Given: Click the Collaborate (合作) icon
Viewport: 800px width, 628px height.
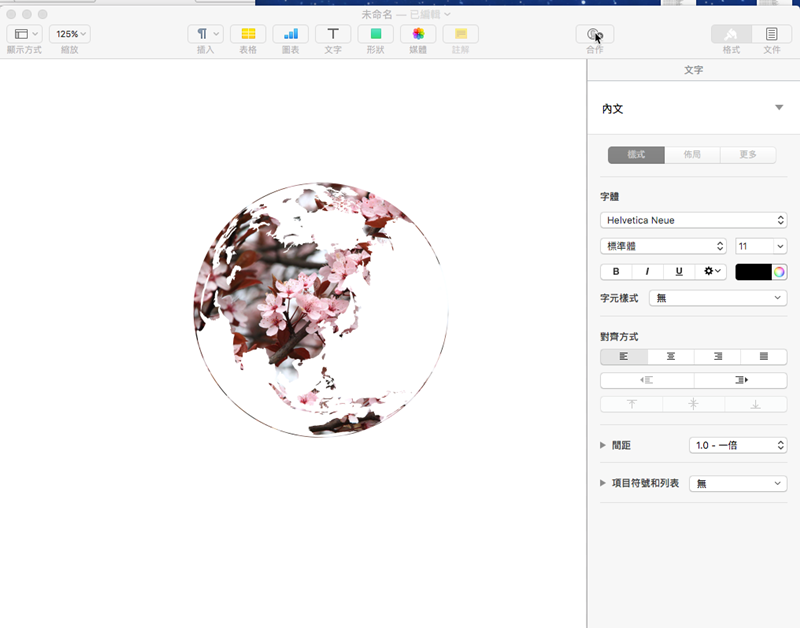Looking at the screenshot, I should click(x=595, y=34).
